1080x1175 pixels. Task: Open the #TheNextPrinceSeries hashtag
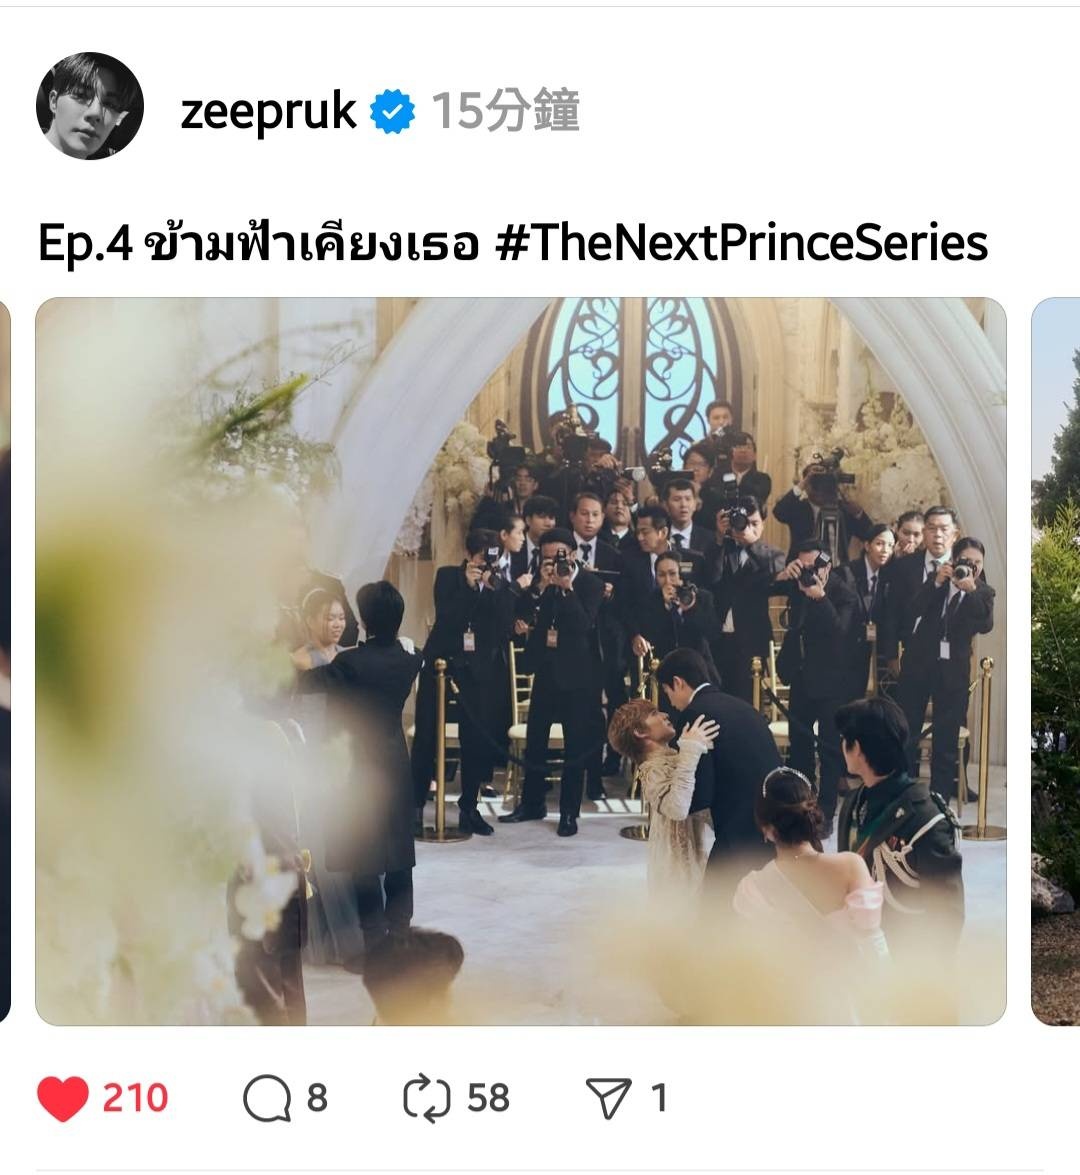click(742, 243)
